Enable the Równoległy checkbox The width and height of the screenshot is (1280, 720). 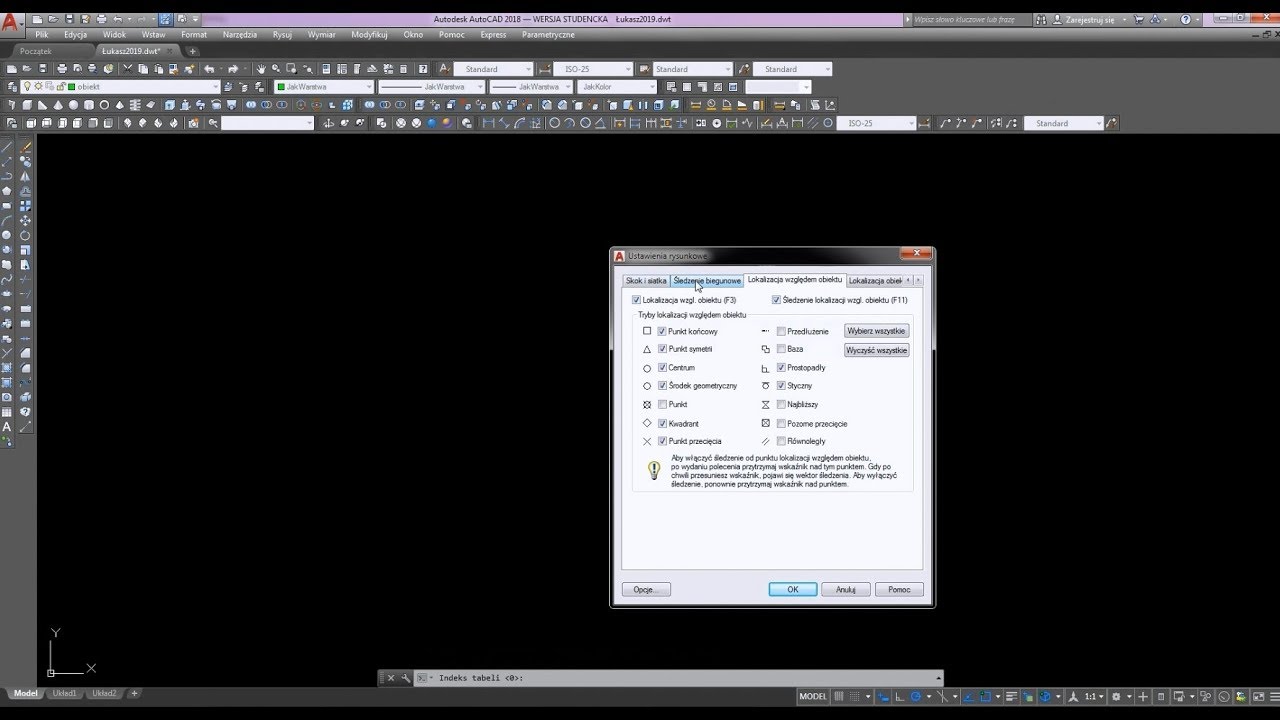tap(781, 441)
